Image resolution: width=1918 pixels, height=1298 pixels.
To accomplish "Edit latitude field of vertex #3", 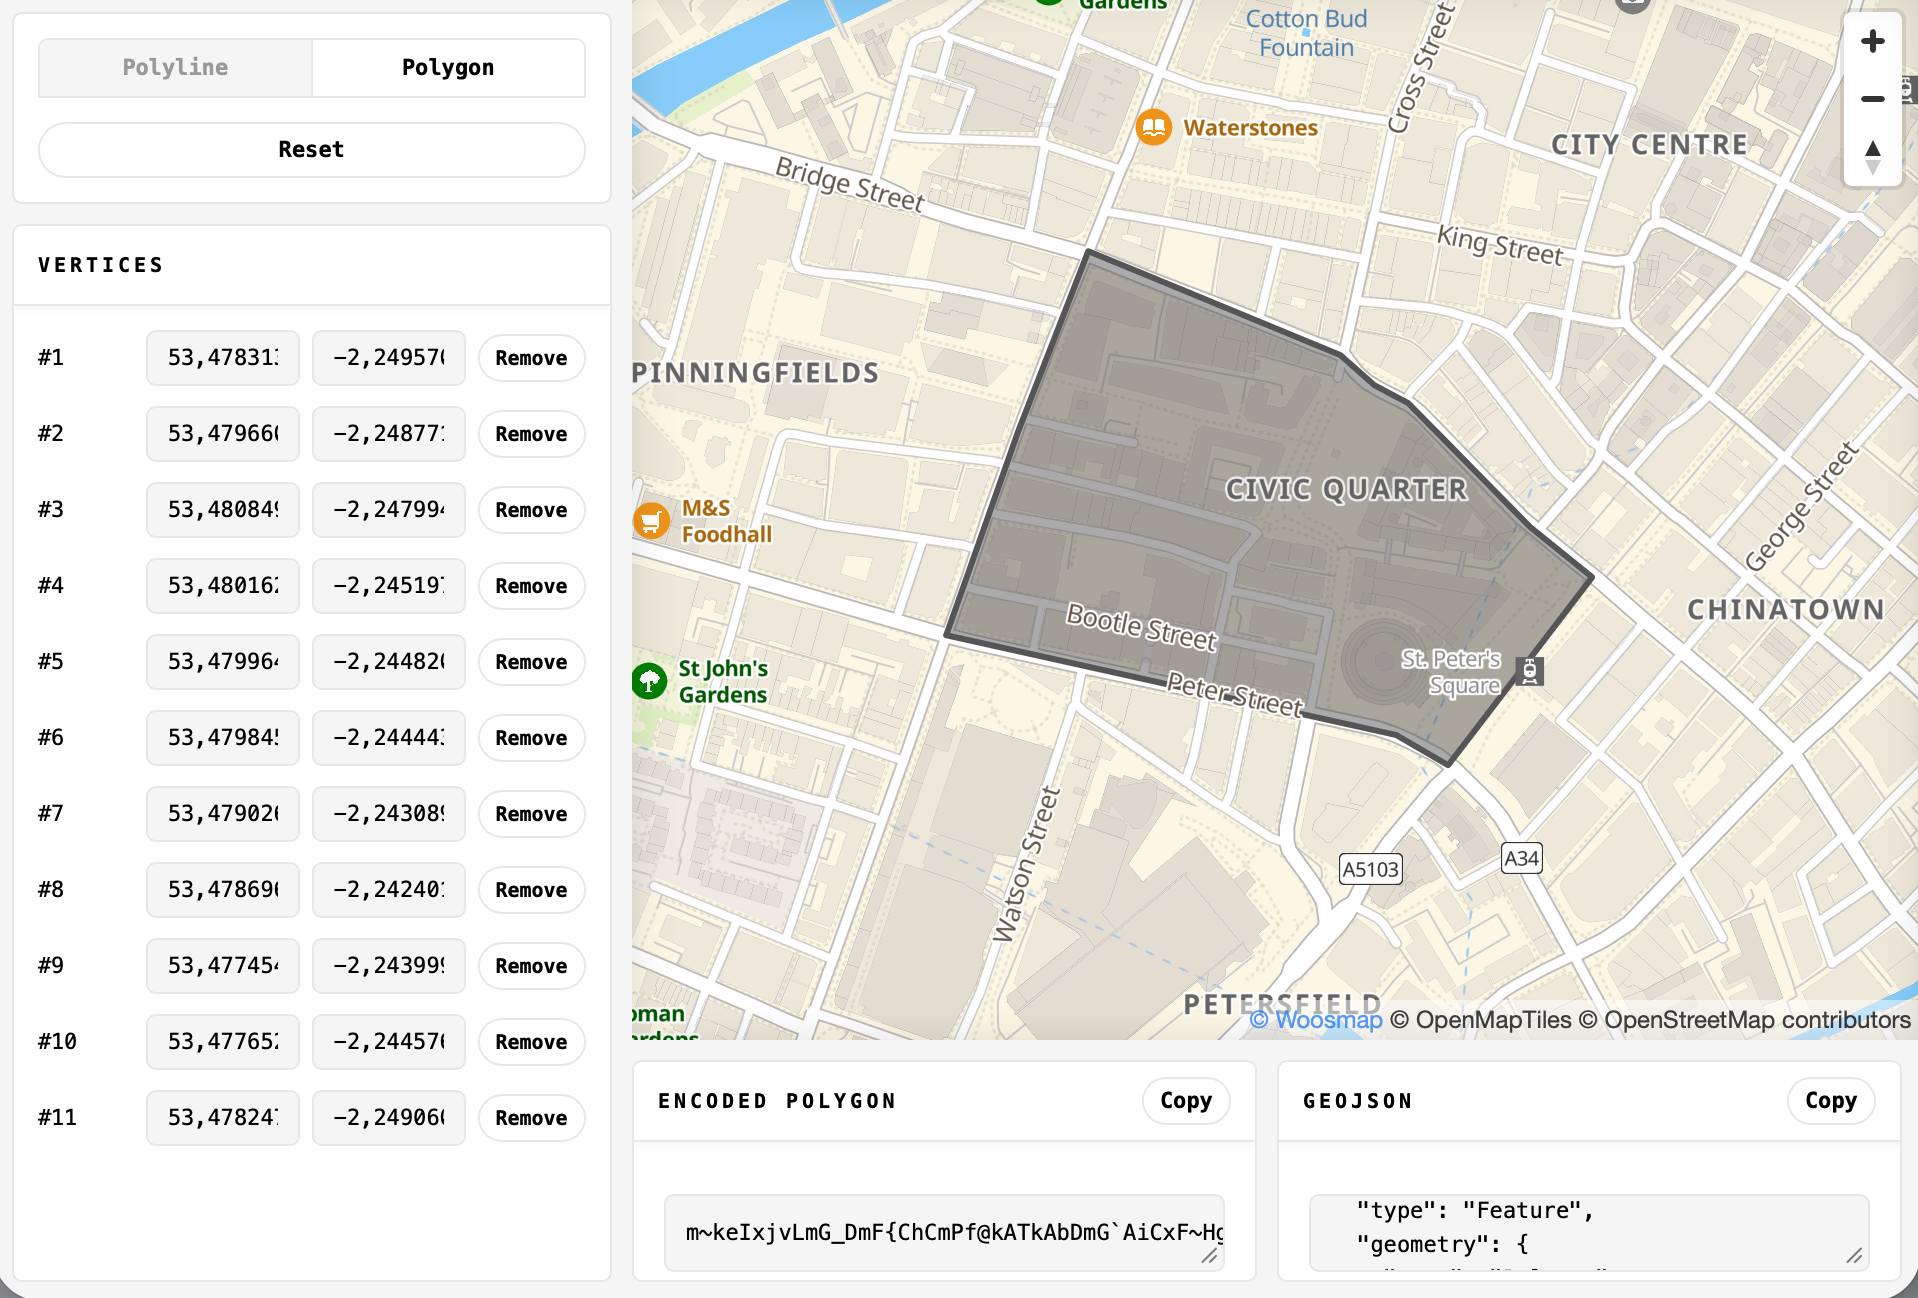I will (223, 510).
